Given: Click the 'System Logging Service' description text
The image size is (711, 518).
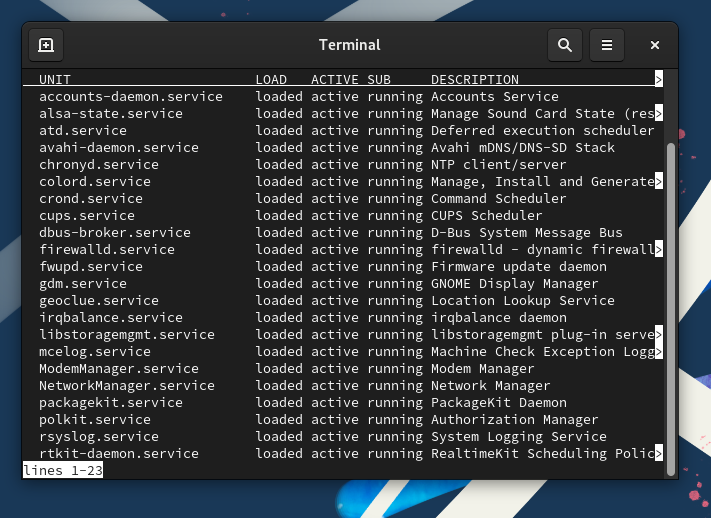Looking at the screenshot, I should coord(518,437).
